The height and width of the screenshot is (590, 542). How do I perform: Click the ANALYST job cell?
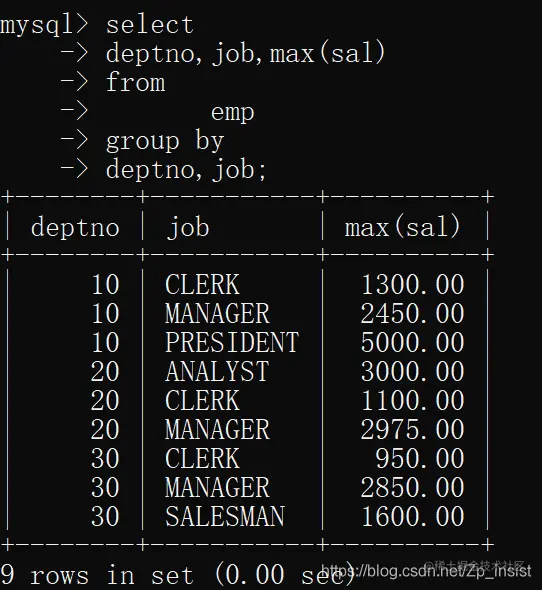217,371
